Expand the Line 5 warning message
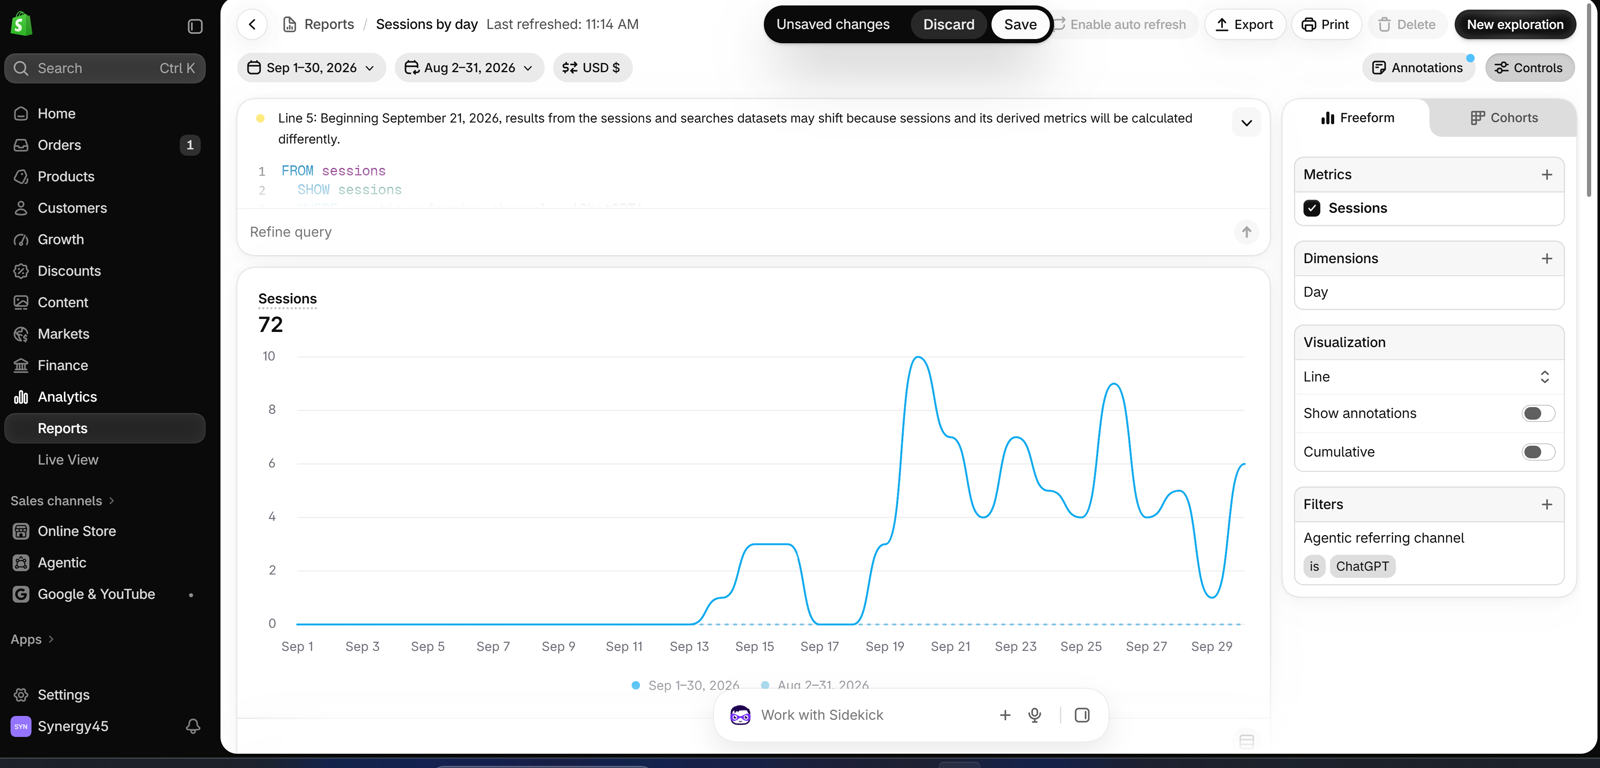The image size is (1600, 768). point(1246,123)
